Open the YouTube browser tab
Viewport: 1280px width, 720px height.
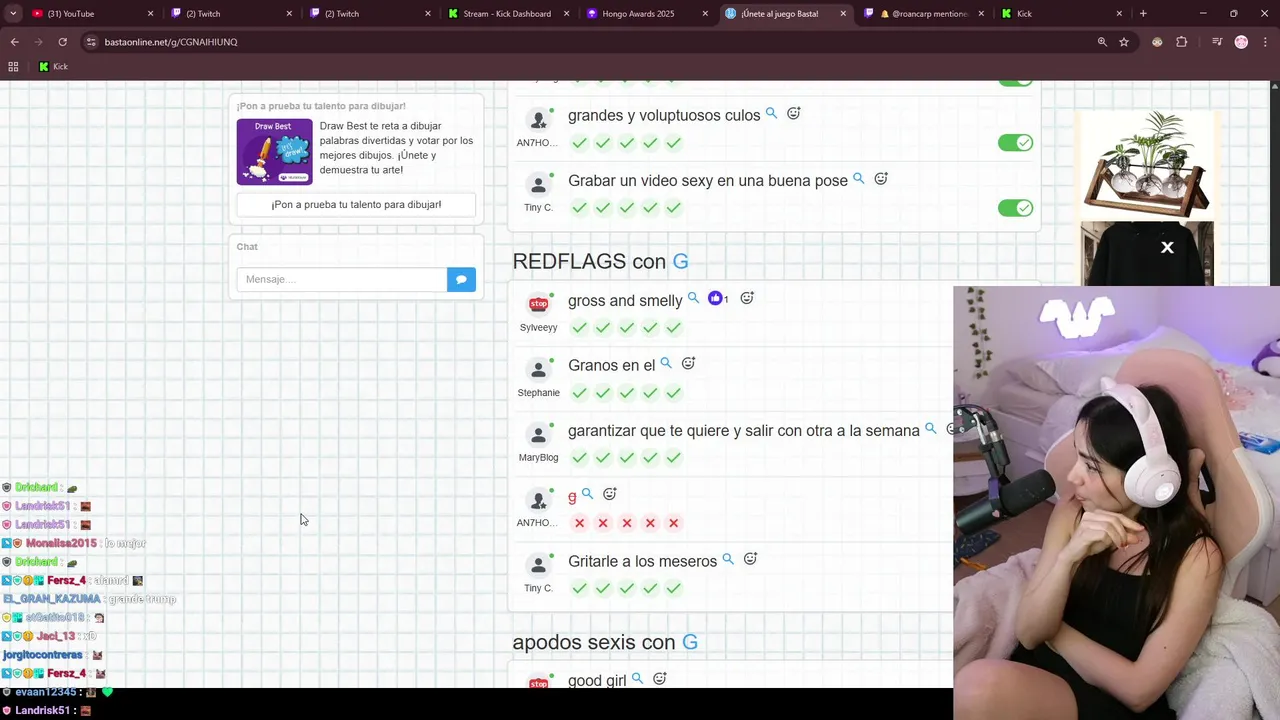coord(92,14)
